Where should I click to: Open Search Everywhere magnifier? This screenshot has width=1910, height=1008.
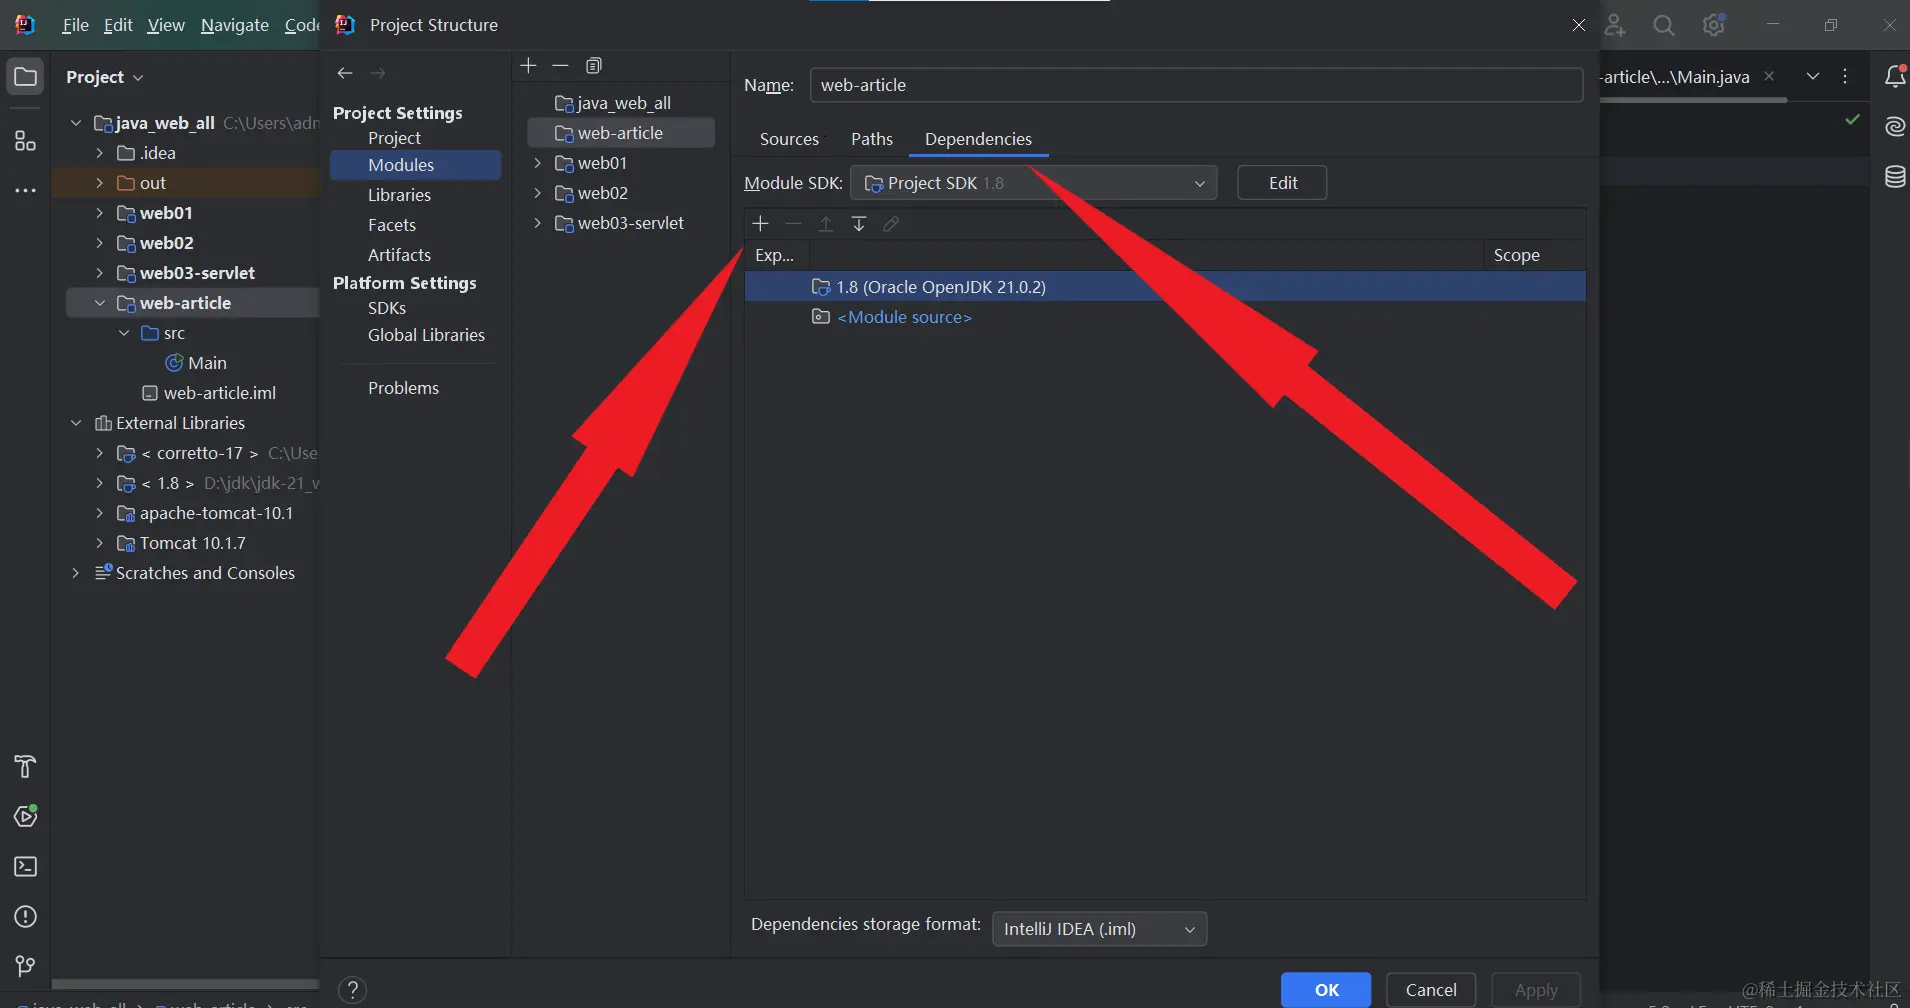pyautogui.click(x=1664, y=25)
